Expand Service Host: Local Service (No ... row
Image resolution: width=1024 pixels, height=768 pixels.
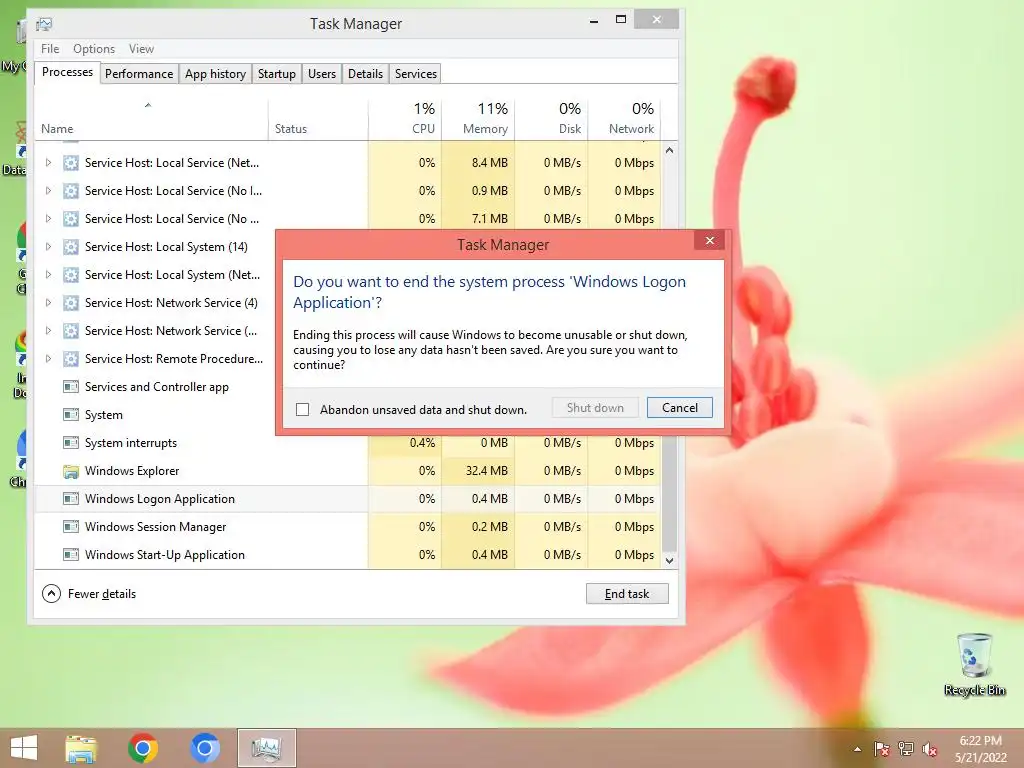click(48, 219)
